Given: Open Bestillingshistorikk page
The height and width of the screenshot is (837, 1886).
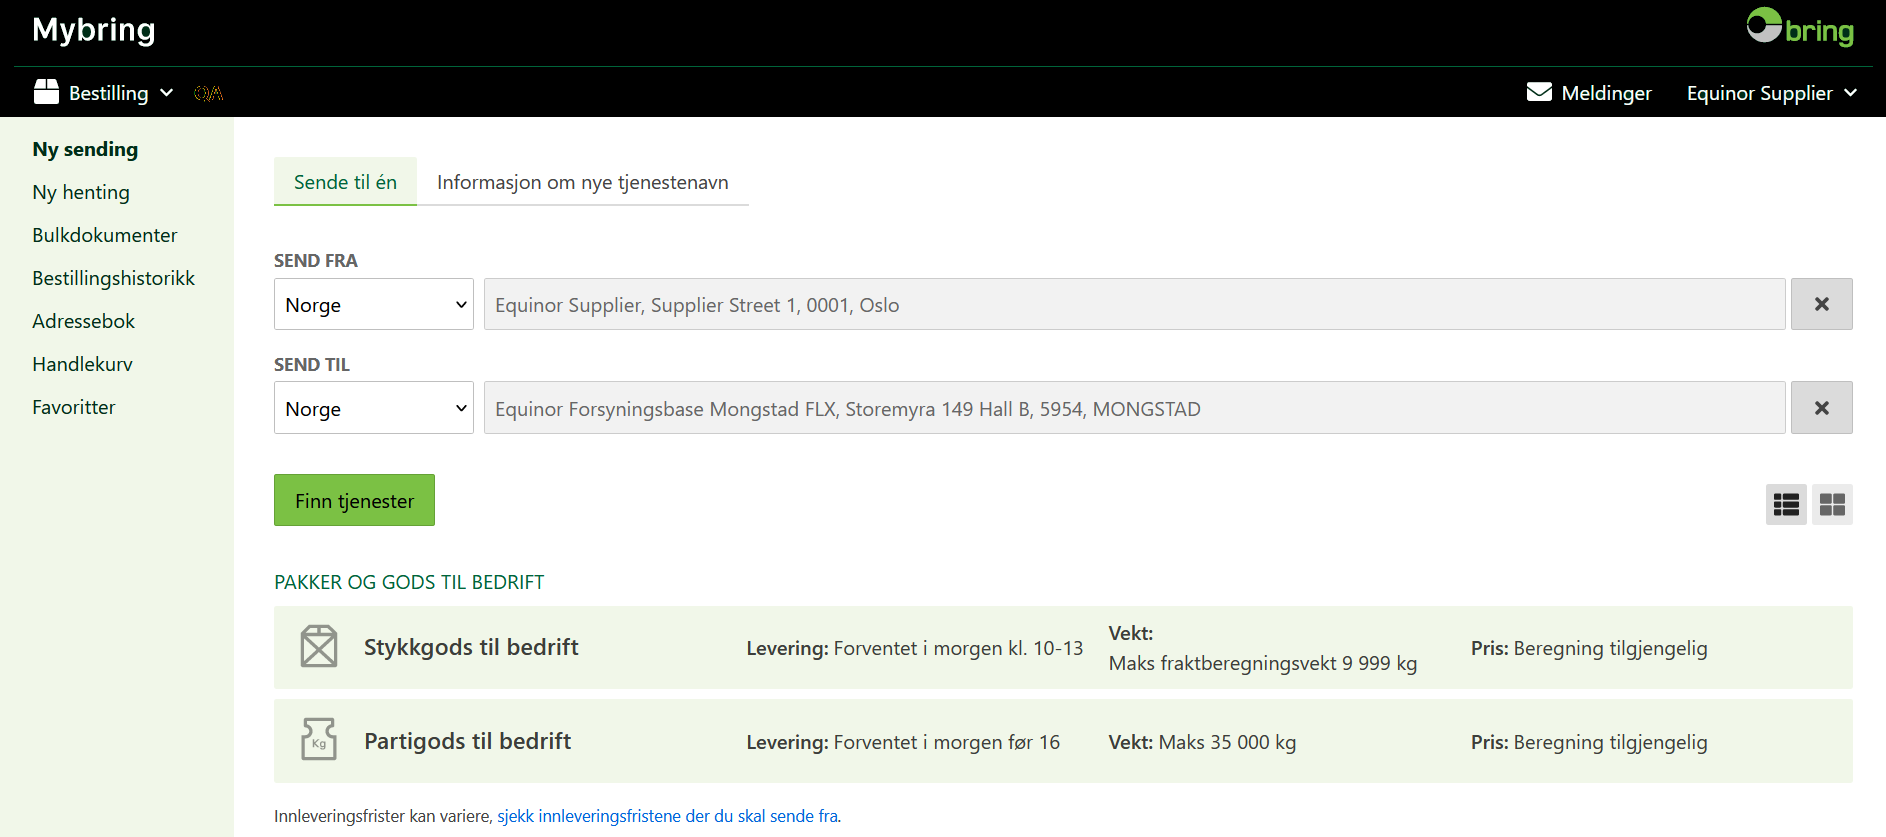Looking at the screenshot, I should 114,278.
